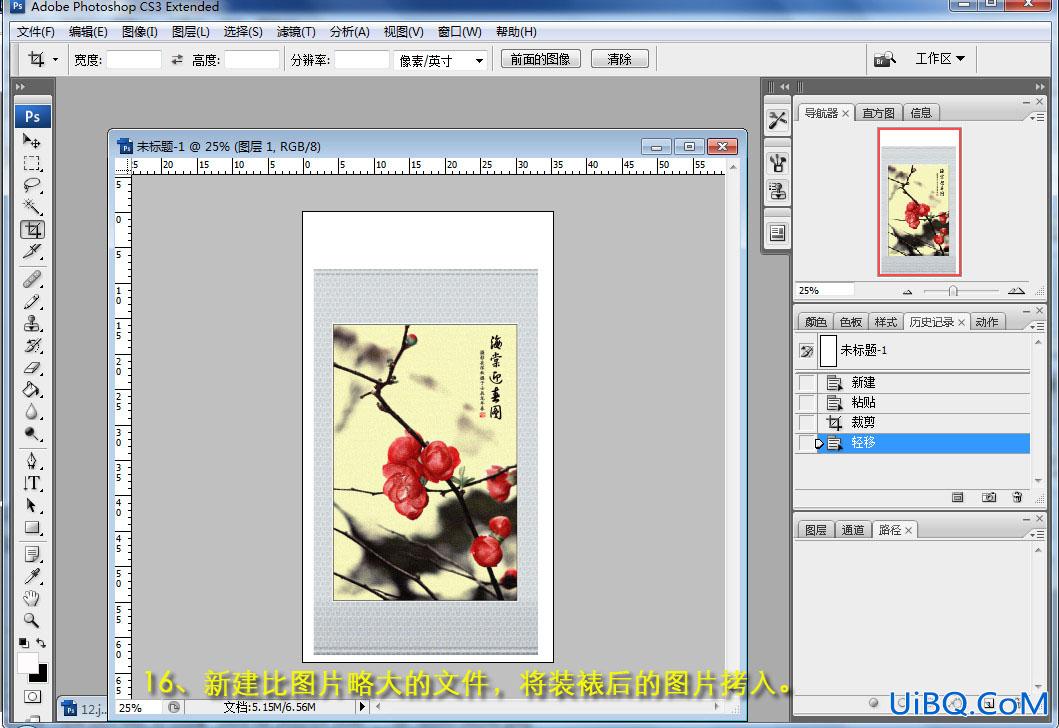Viewport: 1059px width, 728px height.
Task: Set history brush source for 新建 state
Action: click(806, 383)
